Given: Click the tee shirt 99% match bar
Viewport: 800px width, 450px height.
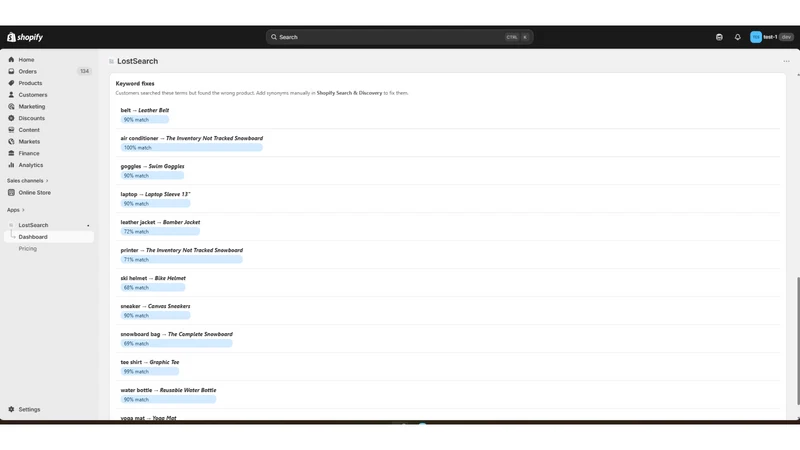Looking at the screenshot, I should 150,372.
